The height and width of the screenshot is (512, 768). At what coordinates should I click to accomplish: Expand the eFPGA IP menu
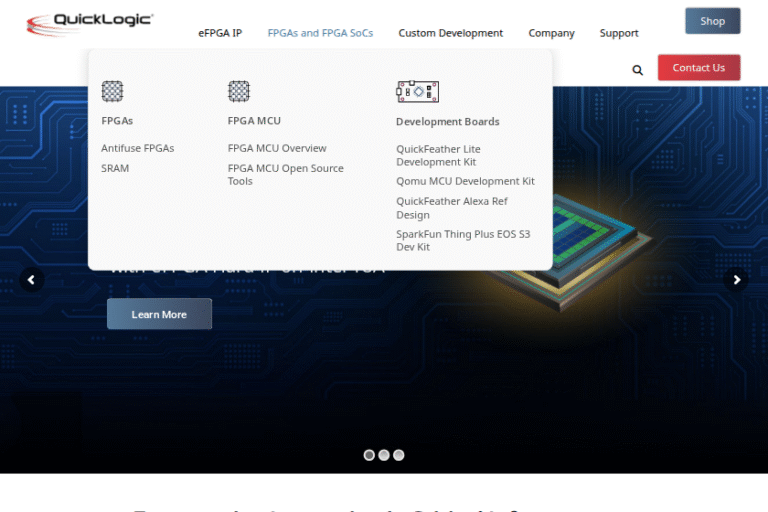[220, 33]
